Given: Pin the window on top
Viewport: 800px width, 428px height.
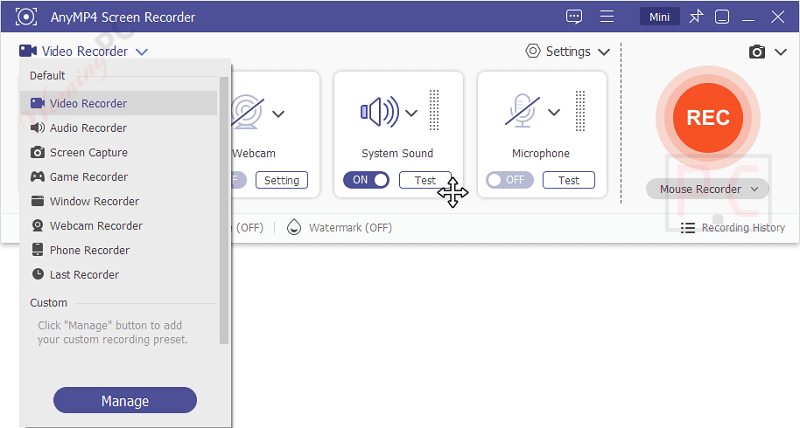Looking at the screenshot, I should pos(696,17).
